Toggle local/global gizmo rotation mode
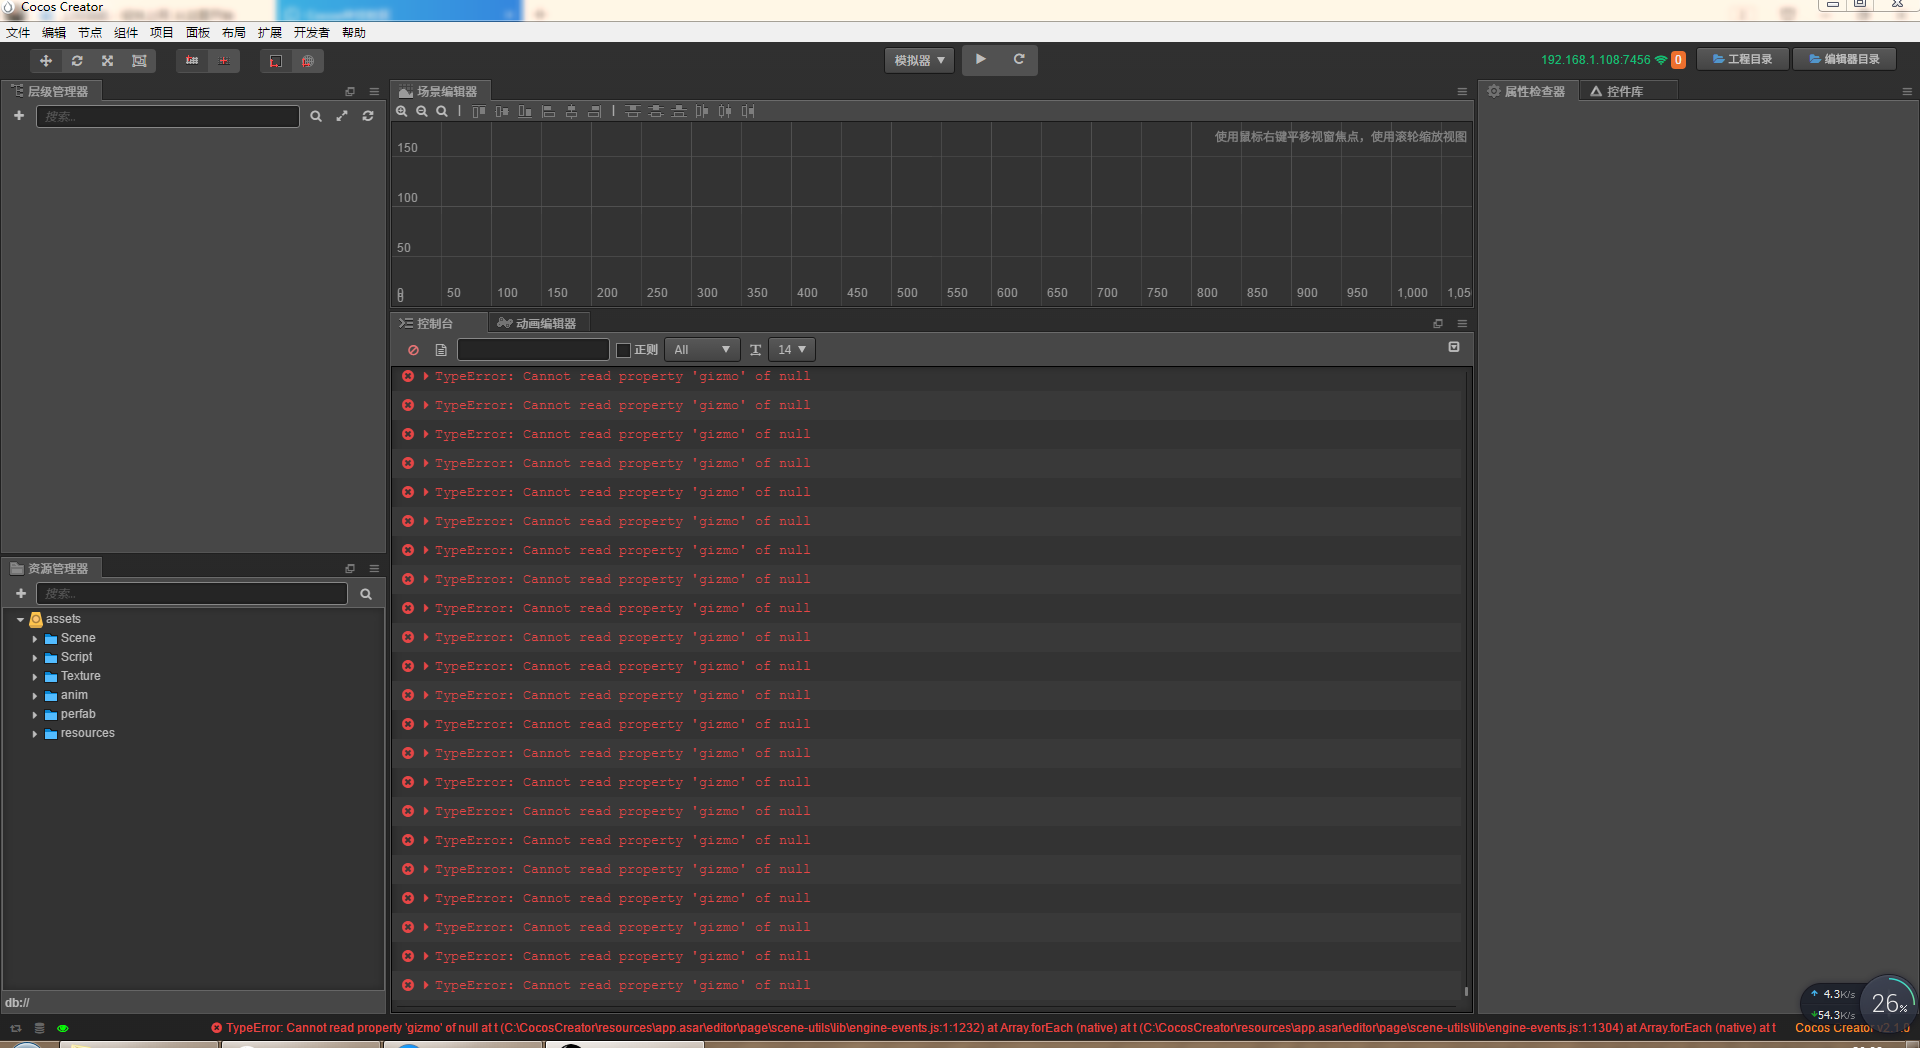The width and height of the screenshot is (1920, 1048). pyautogui.click(x=224, y=61)
